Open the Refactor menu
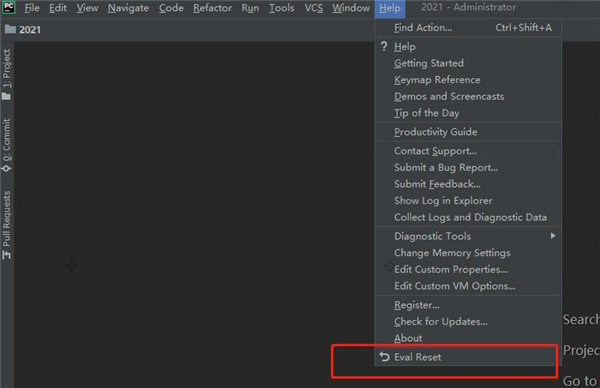Image resolution: width=600 pixels, height=388 pixels. point(212,8)
